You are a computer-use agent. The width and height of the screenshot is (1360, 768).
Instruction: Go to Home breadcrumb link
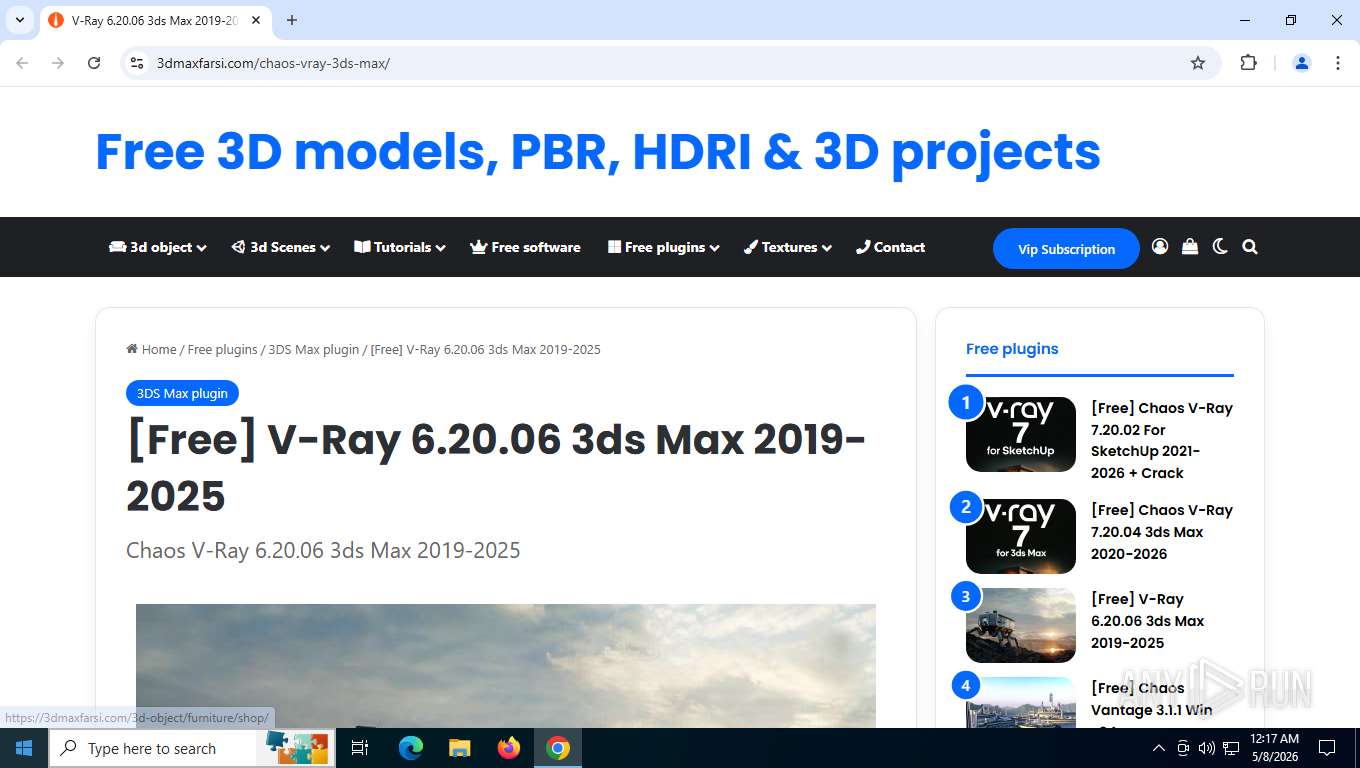[x=151, y=349]
